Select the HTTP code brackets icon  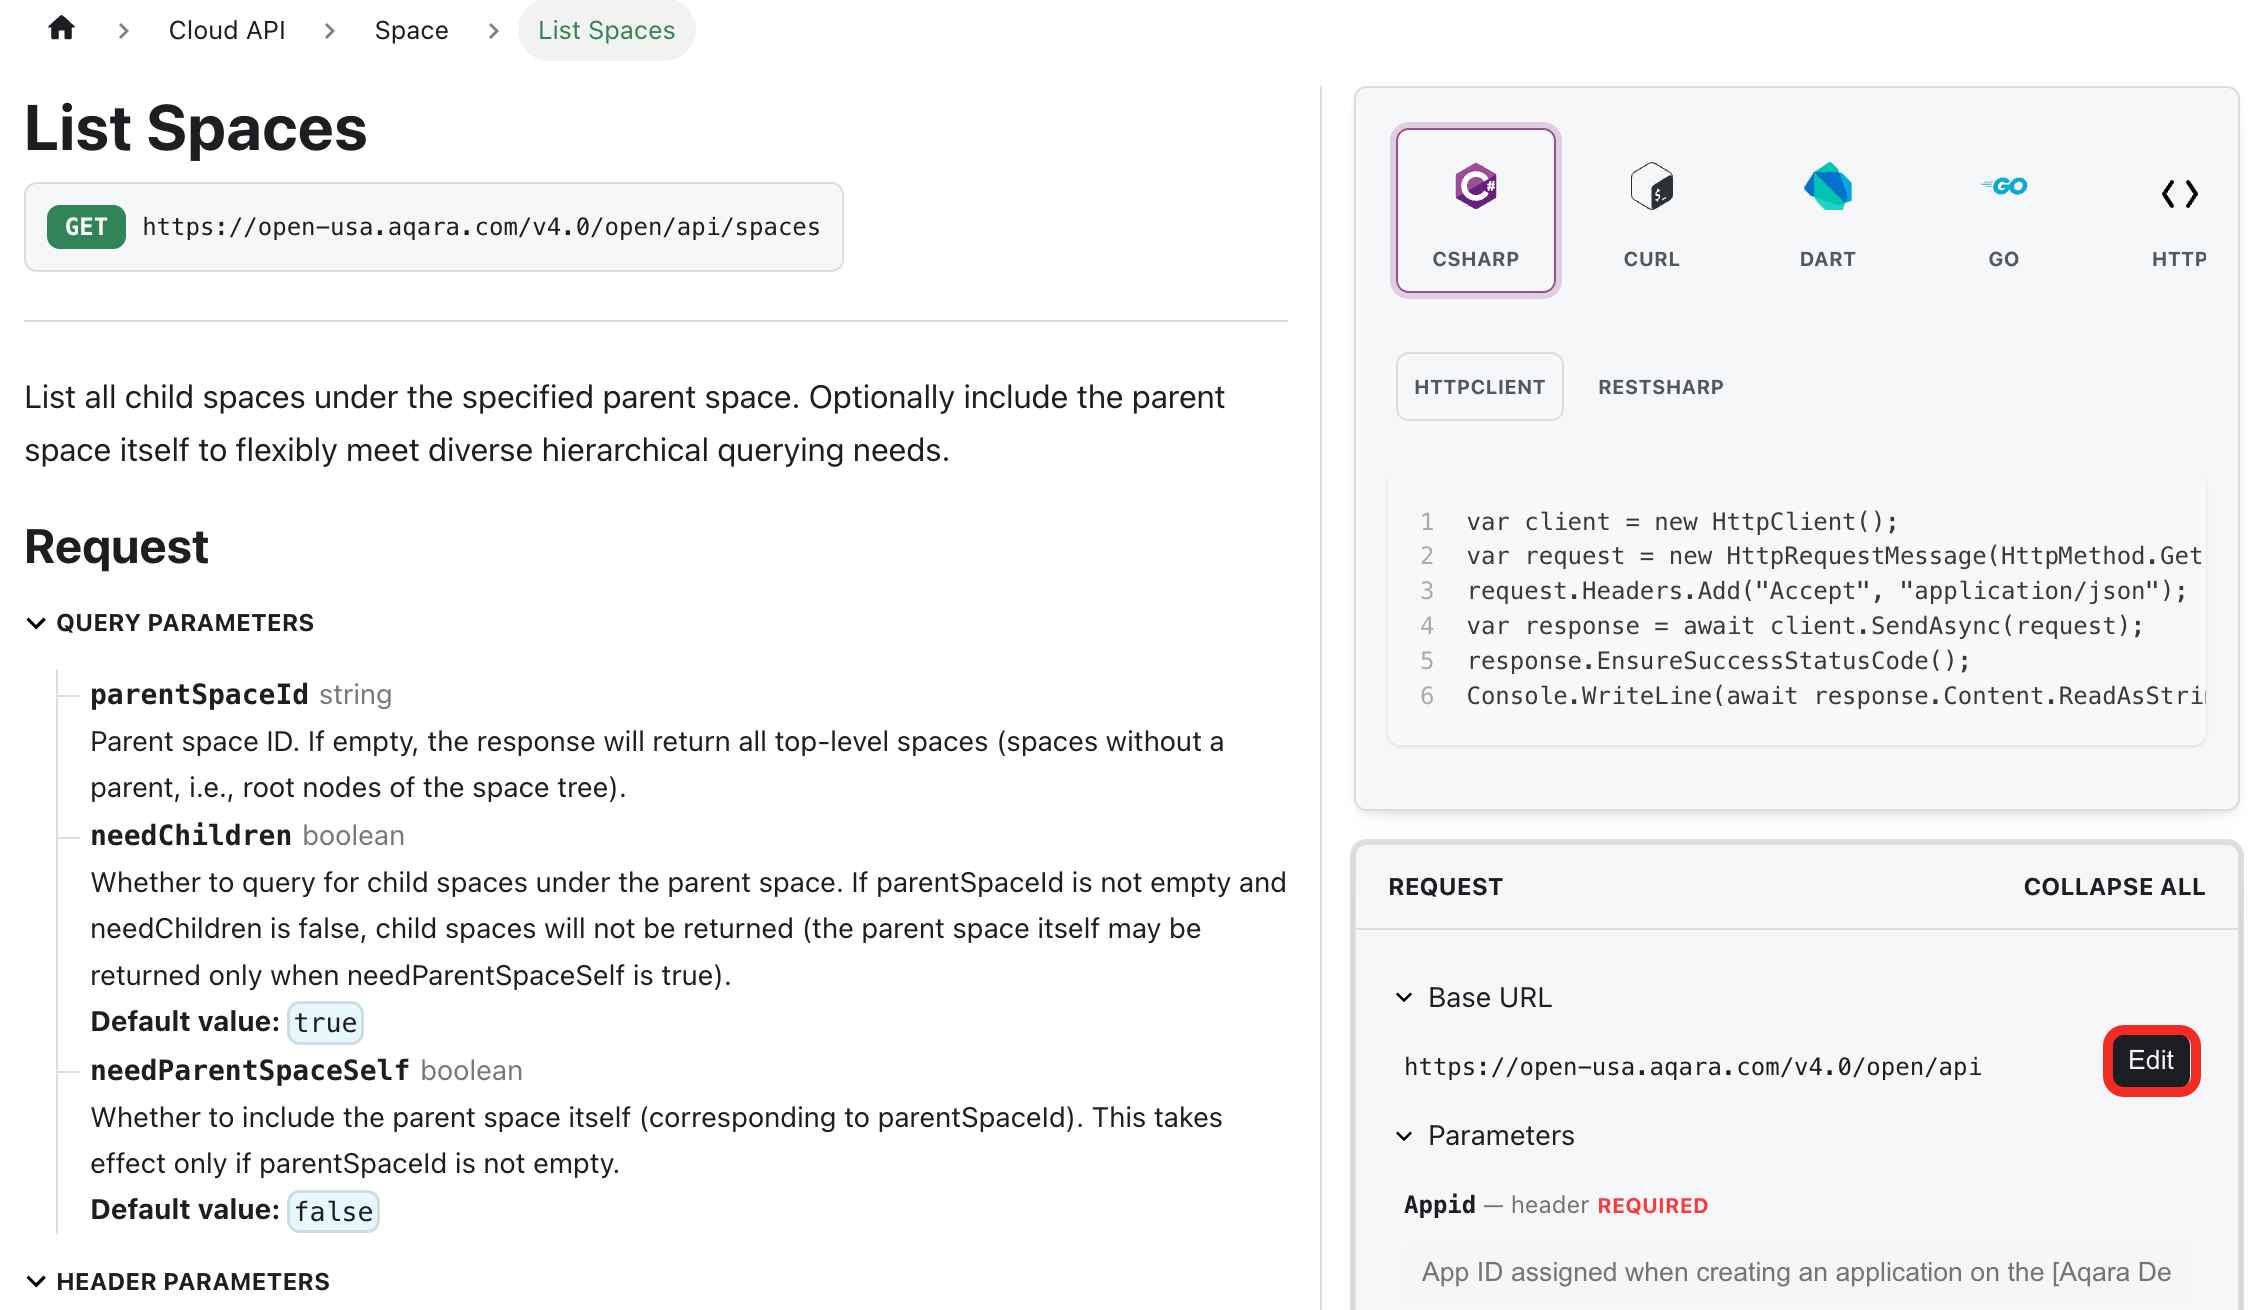tap(2179, 193)
